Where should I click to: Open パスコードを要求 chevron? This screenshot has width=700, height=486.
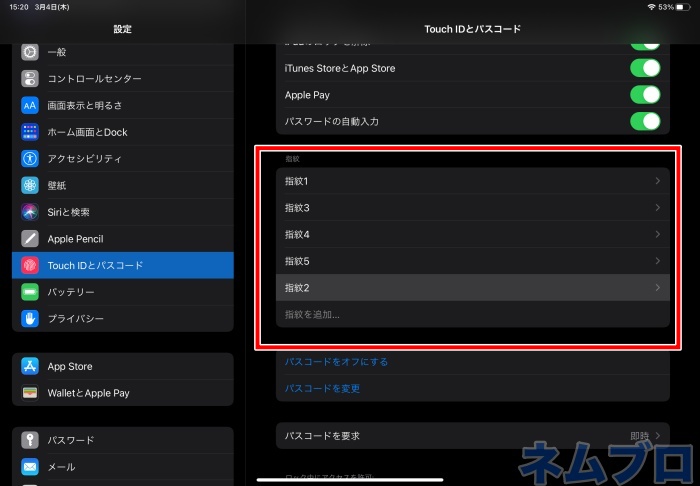point(658,436)
